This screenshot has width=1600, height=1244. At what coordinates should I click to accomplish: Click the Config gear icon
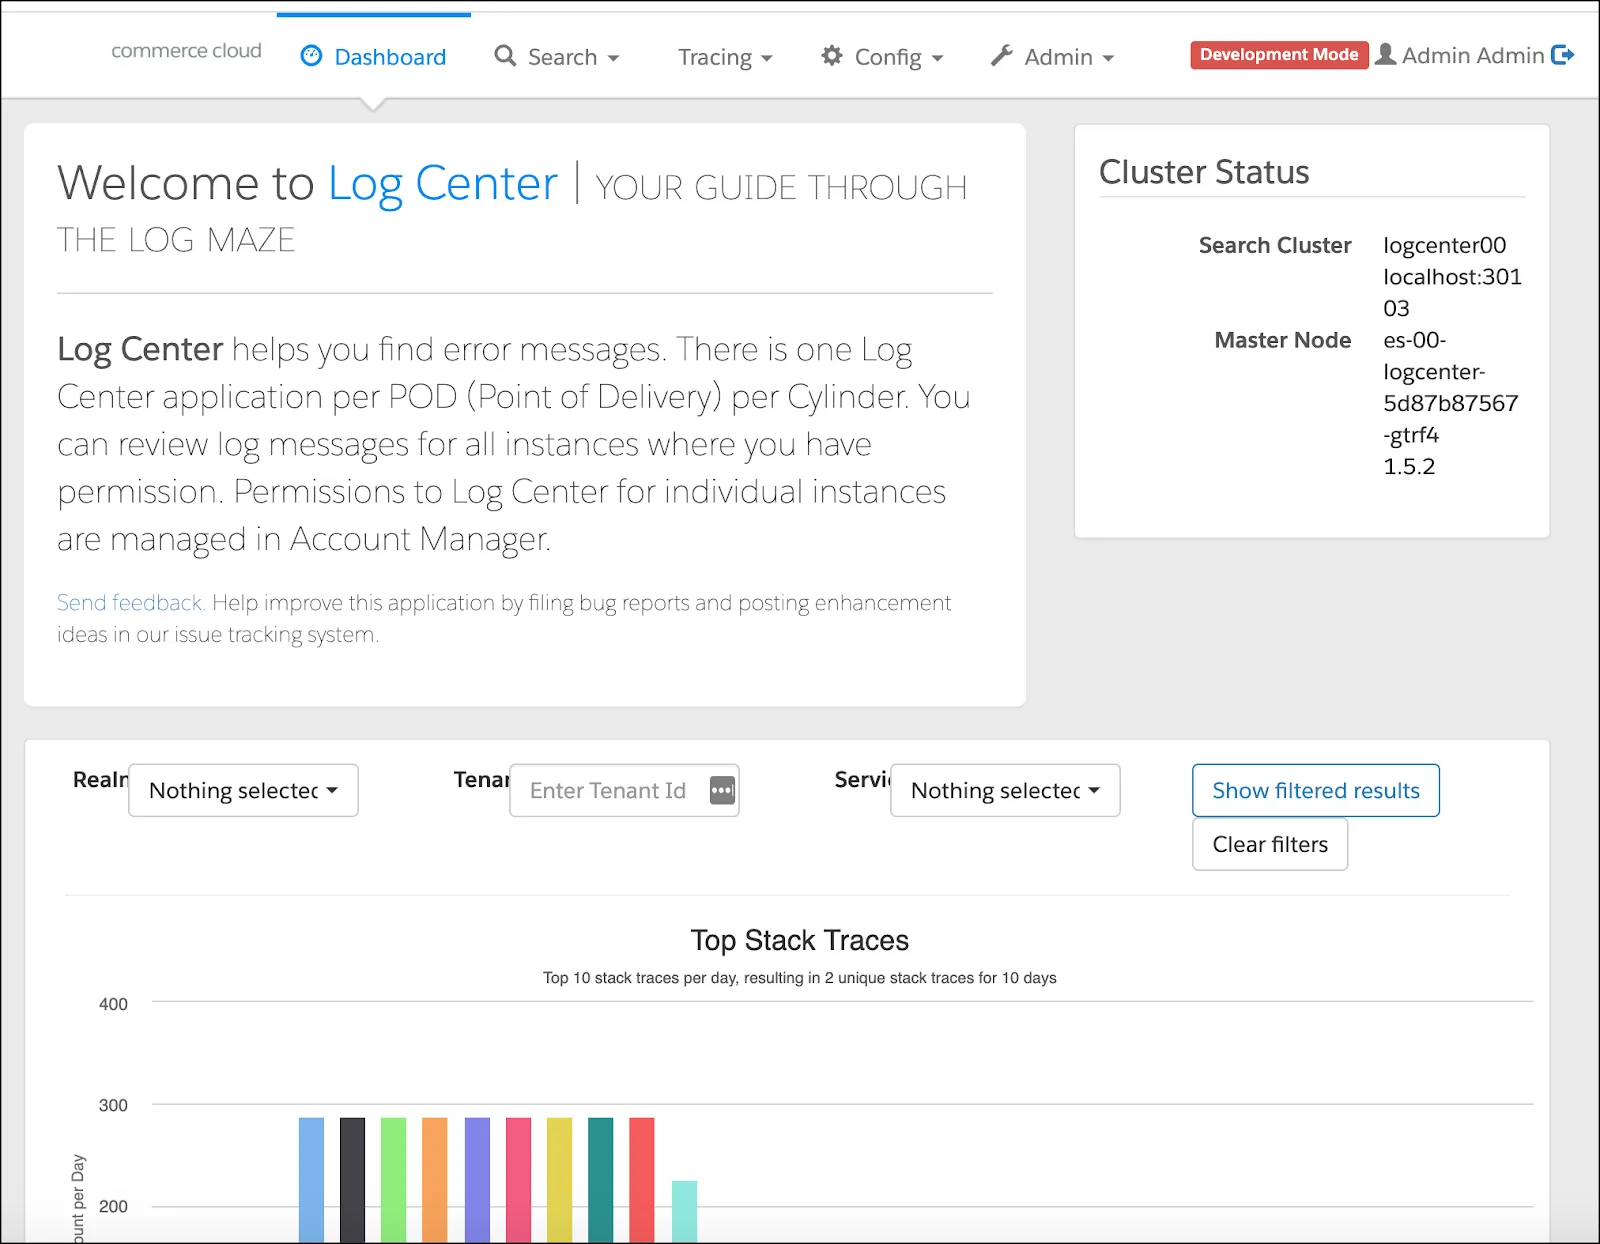(x=832, y=56)
